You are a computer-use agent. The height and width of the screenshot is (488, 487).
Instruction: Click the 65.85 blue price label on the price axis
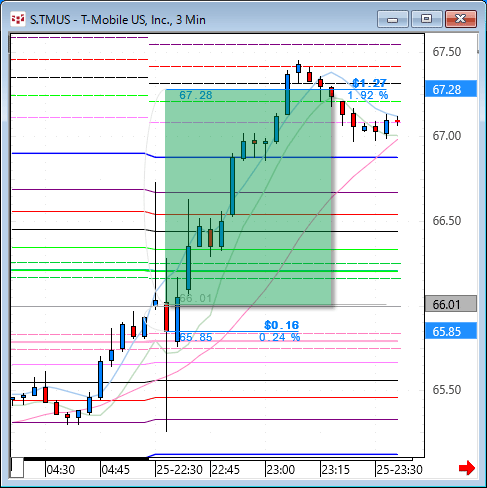click(451, 331)
